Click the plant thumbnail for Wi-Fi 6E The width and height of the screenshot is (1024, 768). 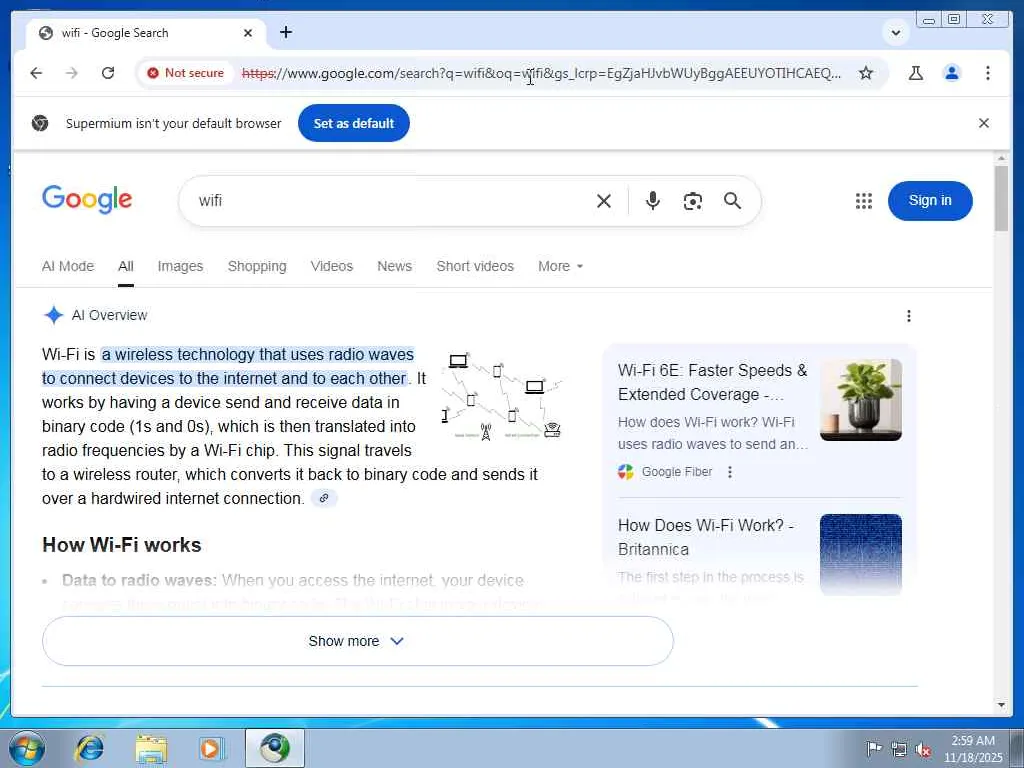[x=861, y=400]
